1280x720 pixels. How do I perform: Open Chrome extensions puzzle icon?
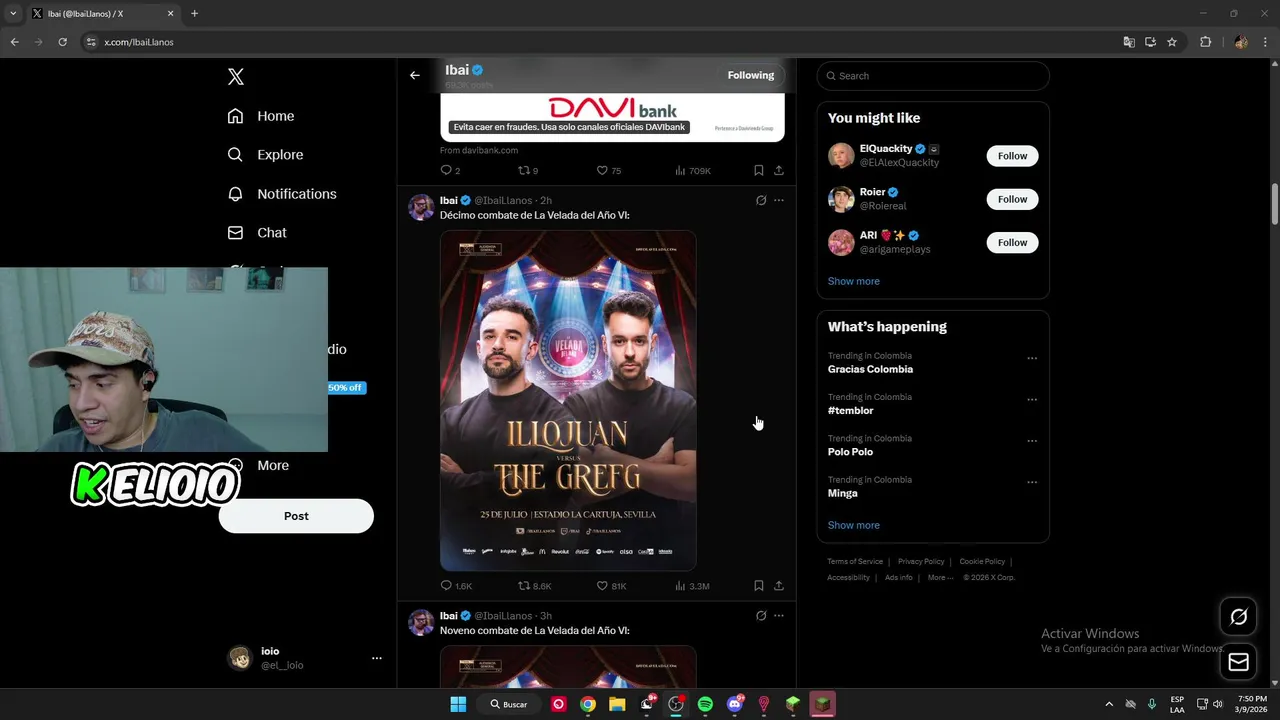pos(1205,42)
